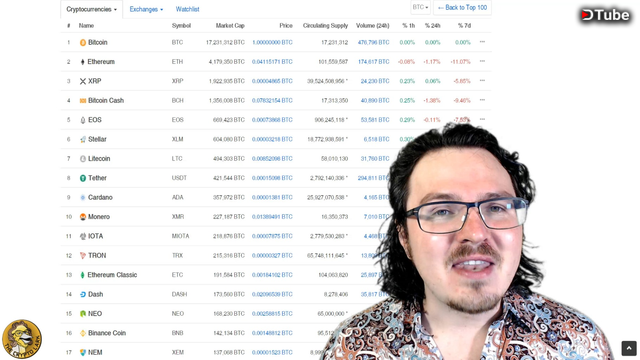640x360 pixels.
Task: Sort by the % 1h column header
Action: pyautogui.click(x=408, y=26)
